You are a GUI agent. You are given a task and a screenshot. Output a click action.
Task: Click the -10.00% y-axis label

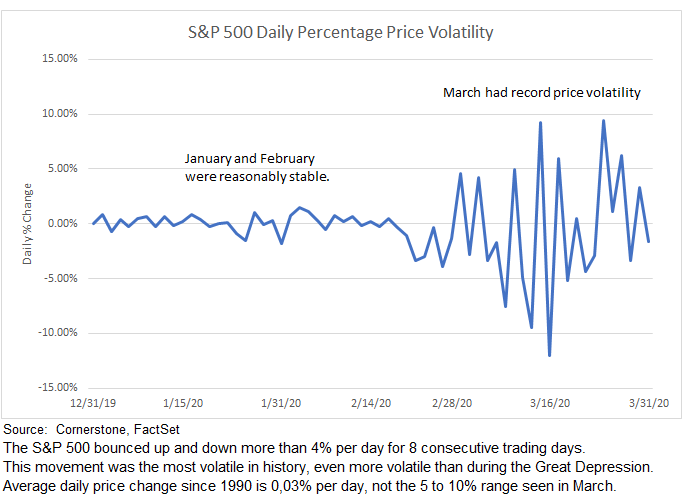(55, 332)
